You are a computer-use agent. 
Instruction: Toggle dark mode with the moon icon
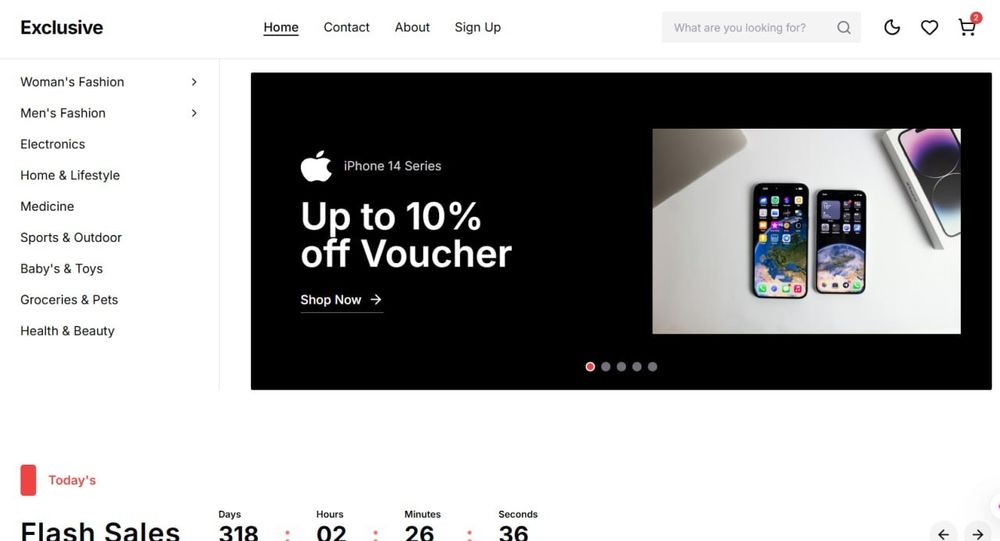(x=892, y=27)
